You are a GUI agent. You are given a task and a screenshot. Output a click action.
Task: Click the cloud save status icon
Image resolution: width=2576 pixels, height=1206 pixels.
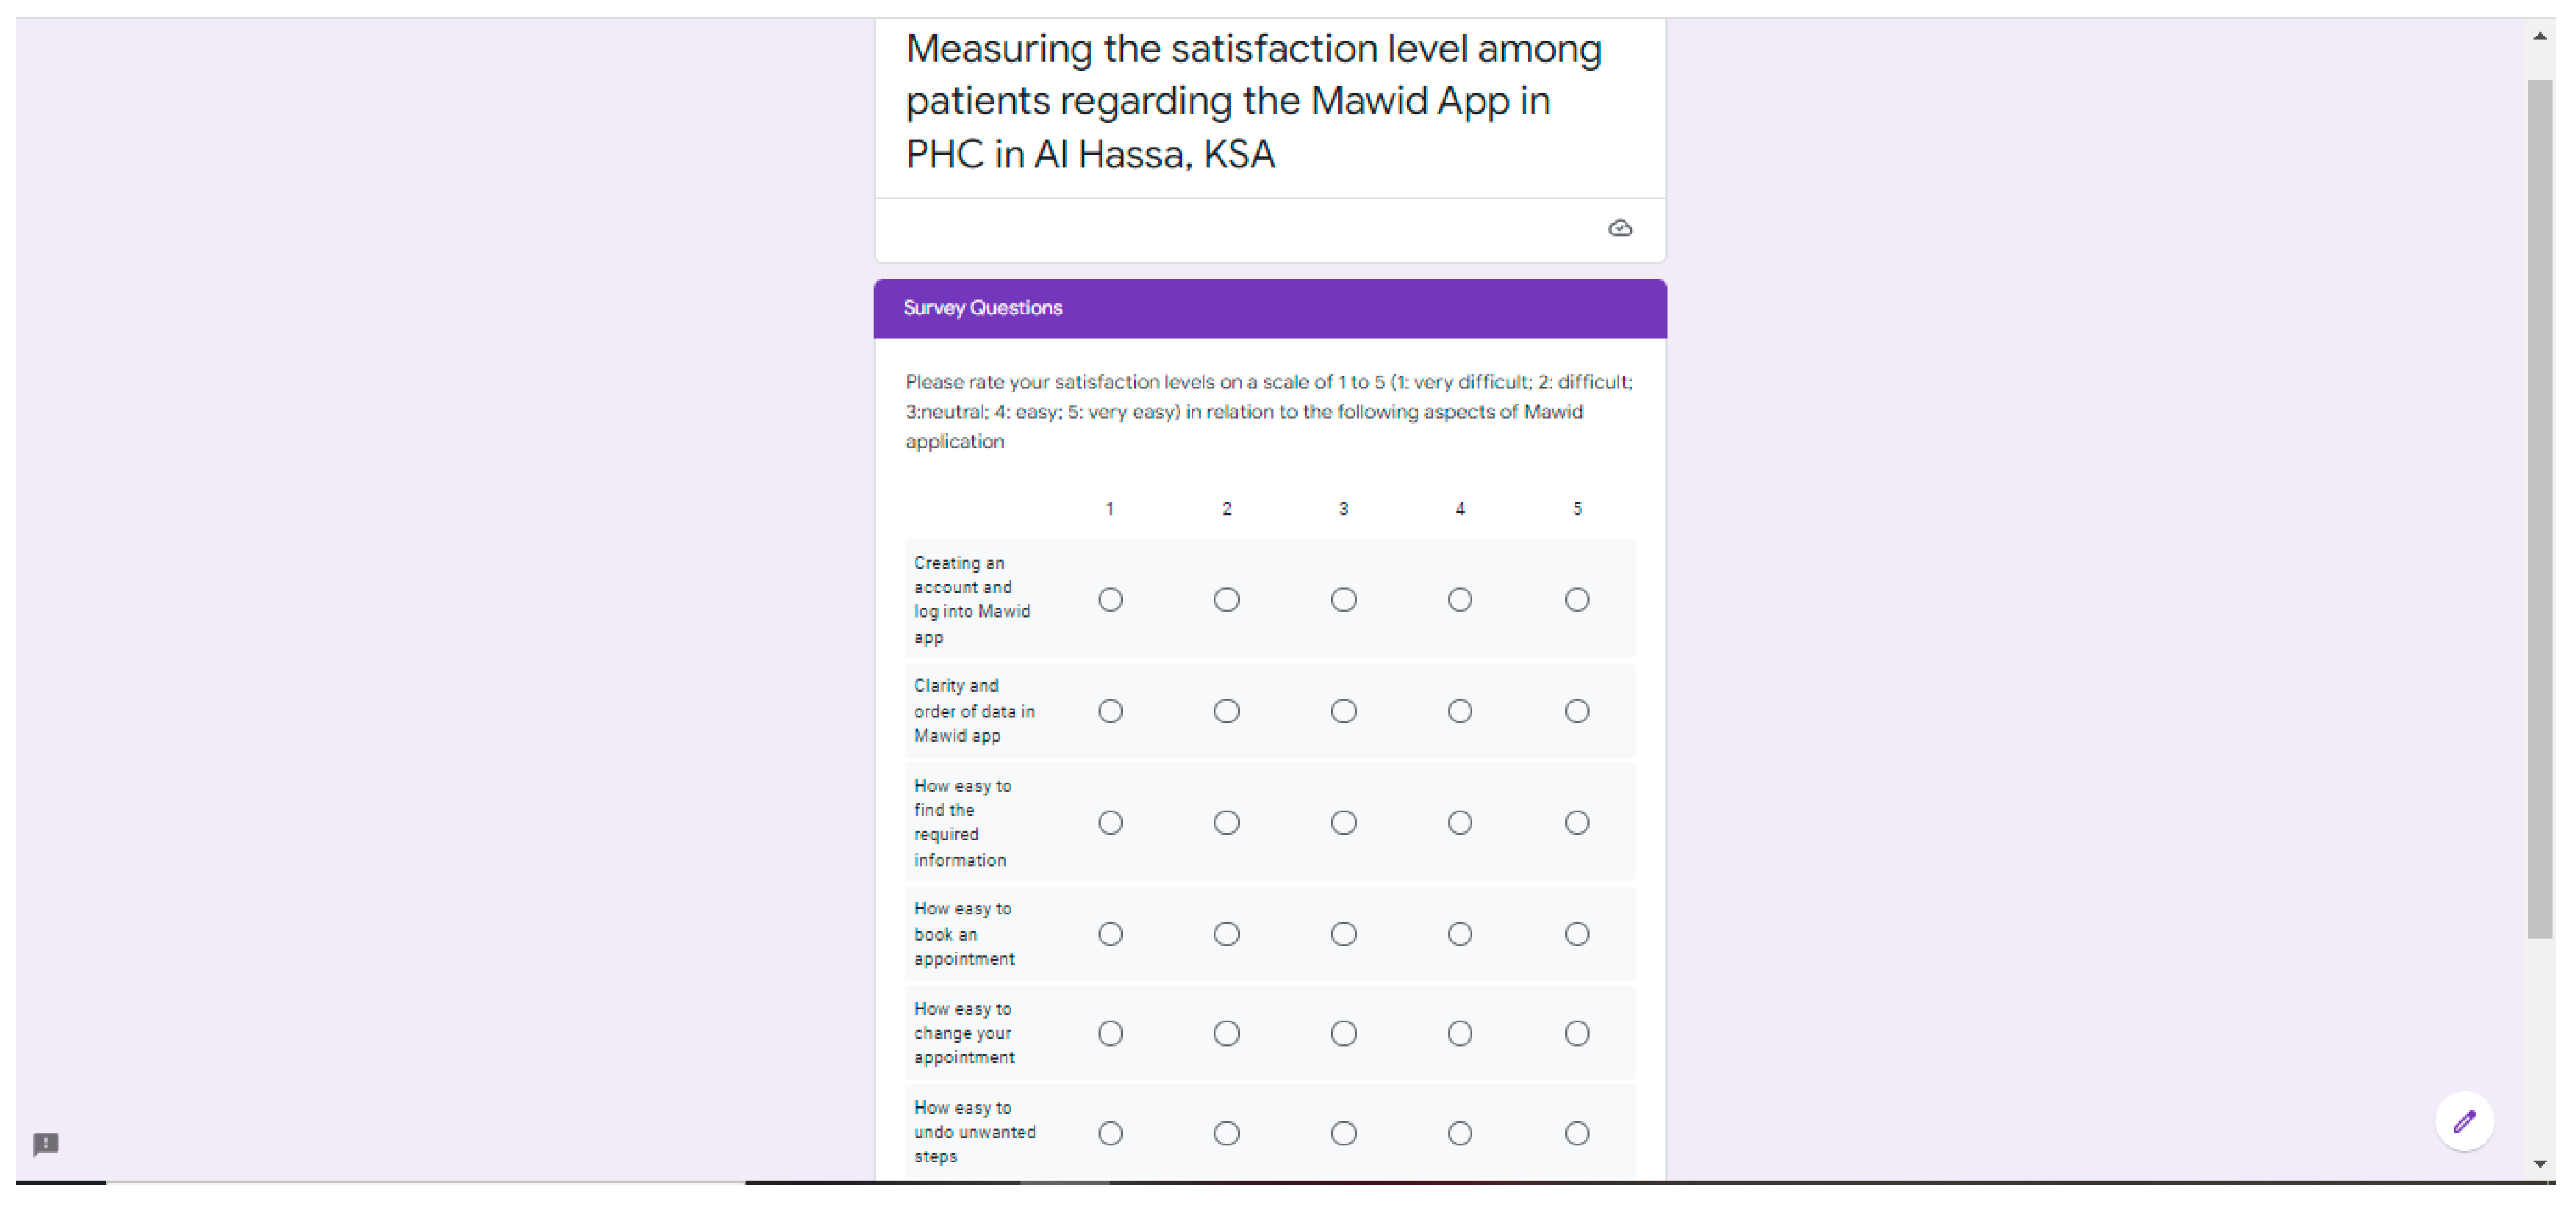tap(1620, 229)
